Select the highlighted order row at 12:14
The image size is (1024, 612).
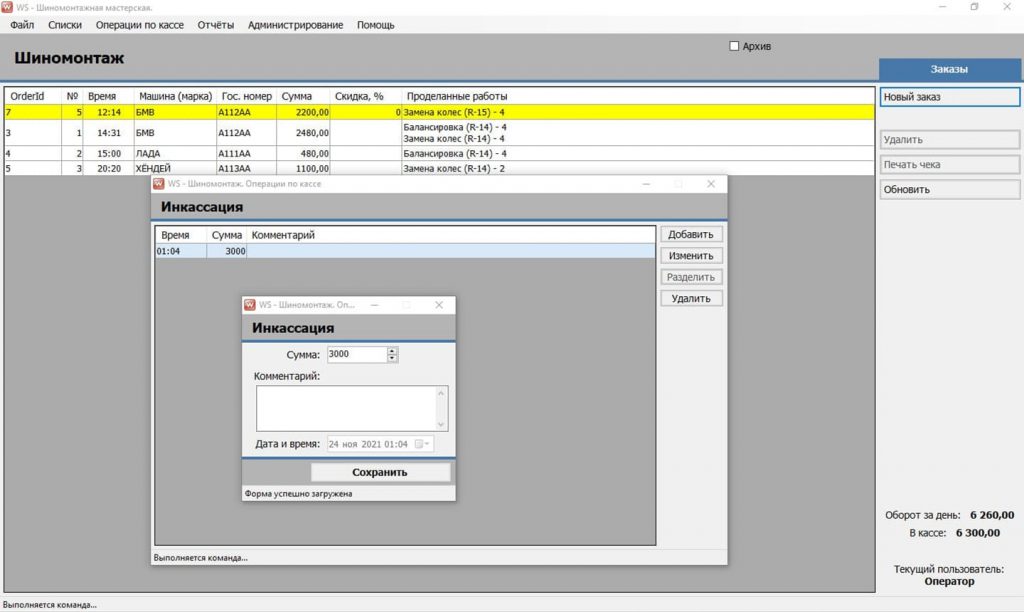[440, 112]
